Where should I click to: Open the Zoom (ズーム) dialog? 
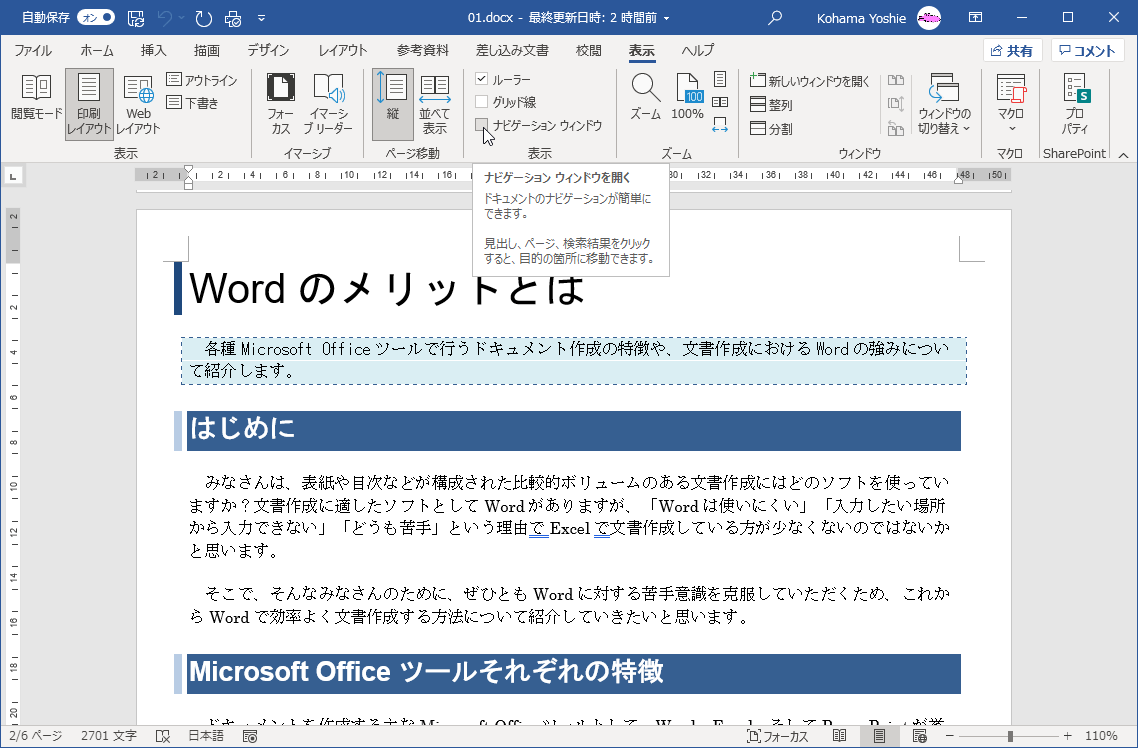645,97
